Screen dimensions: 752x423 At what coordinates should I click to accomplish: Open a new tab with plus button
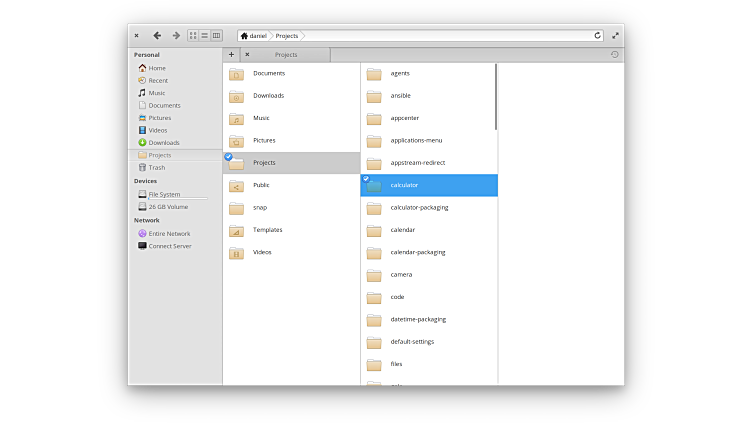(x=231, y=55)
